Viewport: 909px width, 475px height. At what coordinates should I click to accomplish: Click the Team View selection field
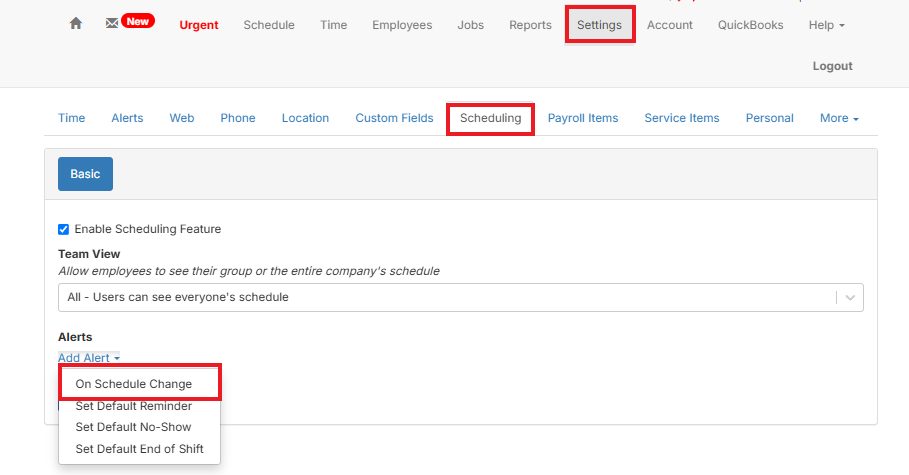pyautogui.click(x=445, y=297)
